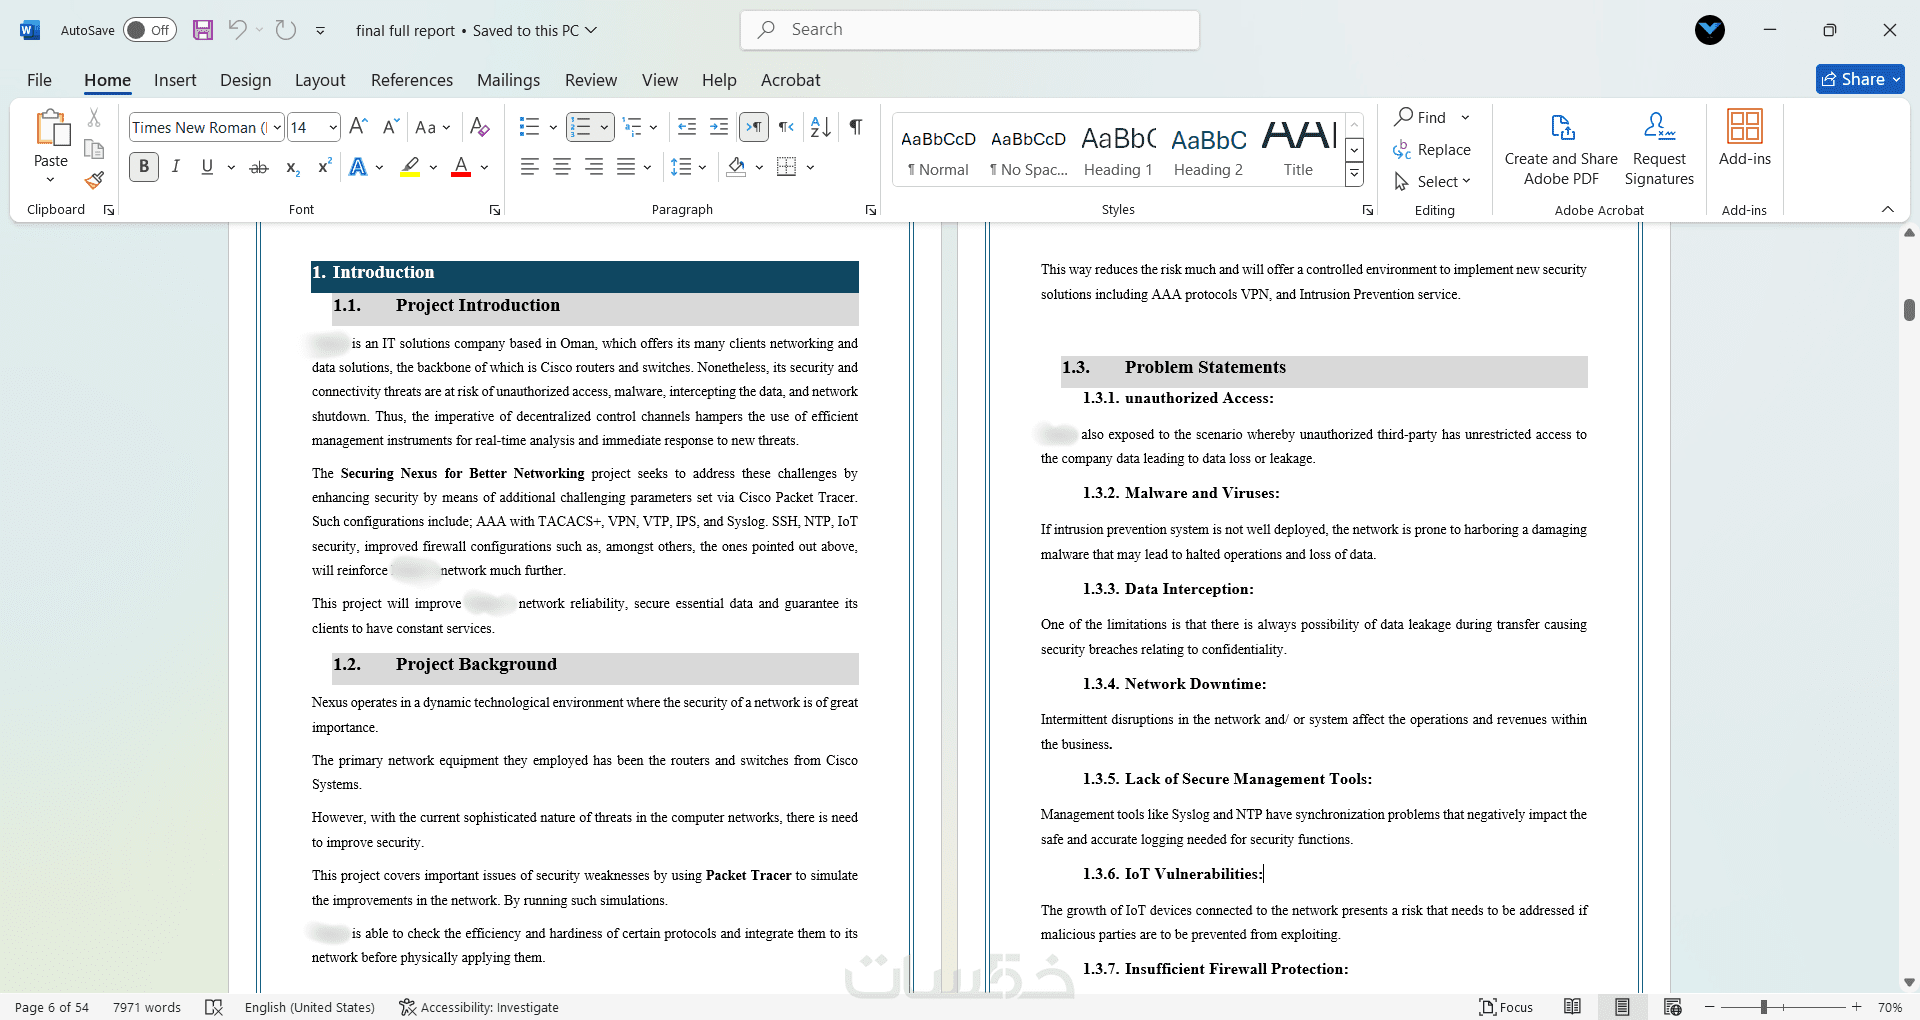Open the Layout tab
1920x1020 pixels.
[320, 80]
